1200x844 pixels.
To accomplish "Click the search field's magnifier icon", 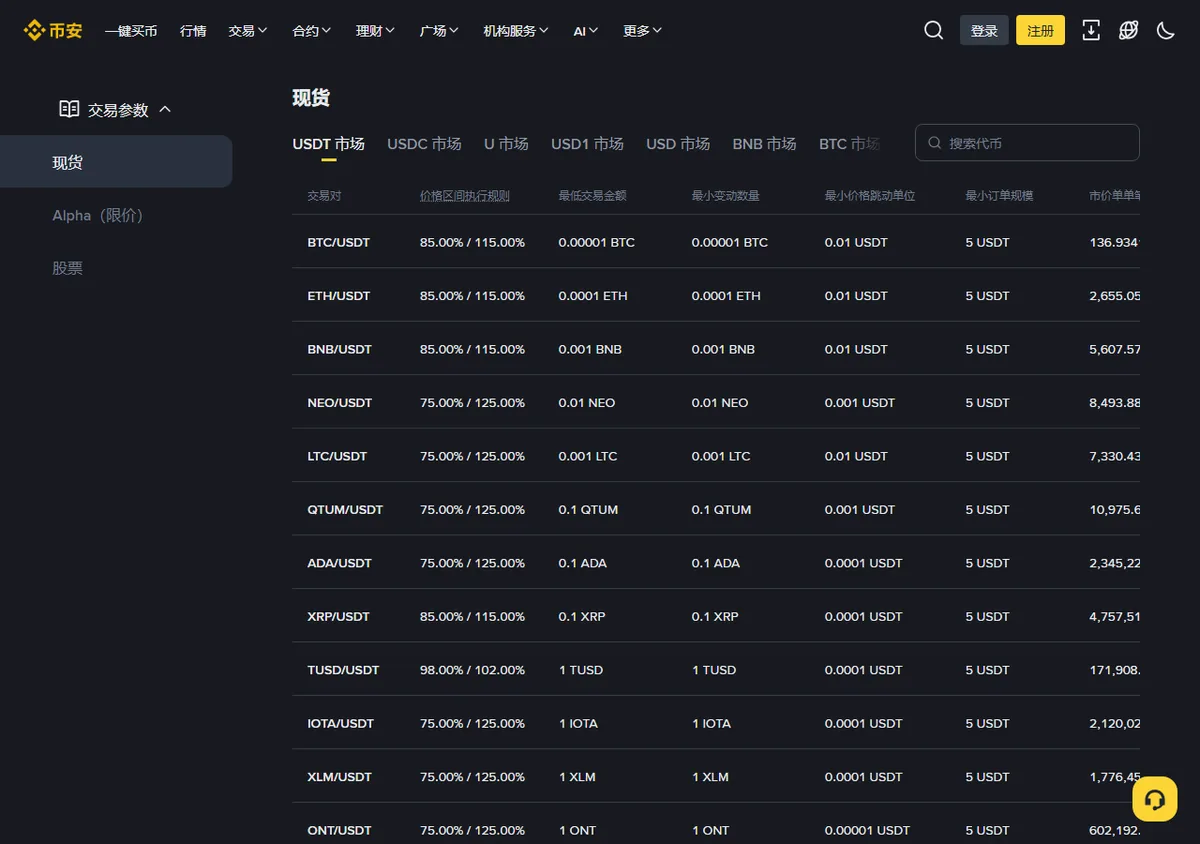I will coord(934,143).
